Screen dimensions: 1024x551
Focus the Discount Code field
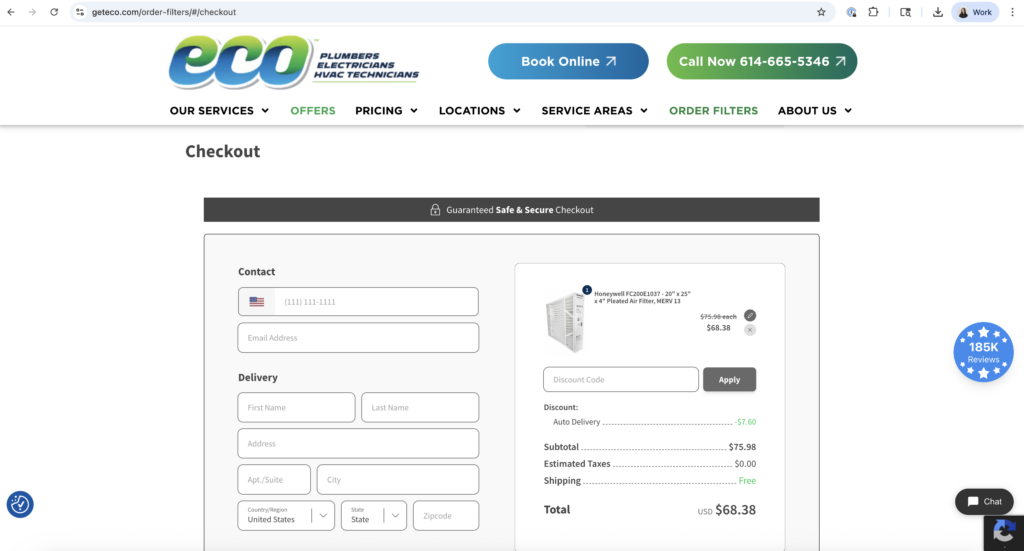pos(620,379)
